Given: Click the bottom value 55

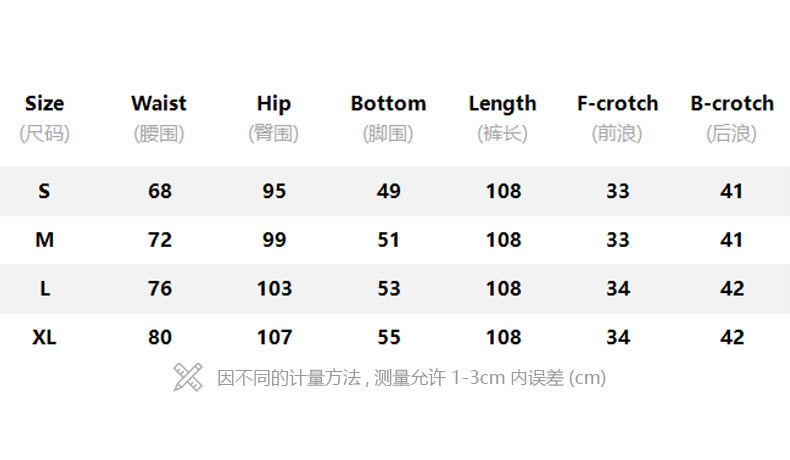Looking at the screenshot, I should (x=389, y=337).
